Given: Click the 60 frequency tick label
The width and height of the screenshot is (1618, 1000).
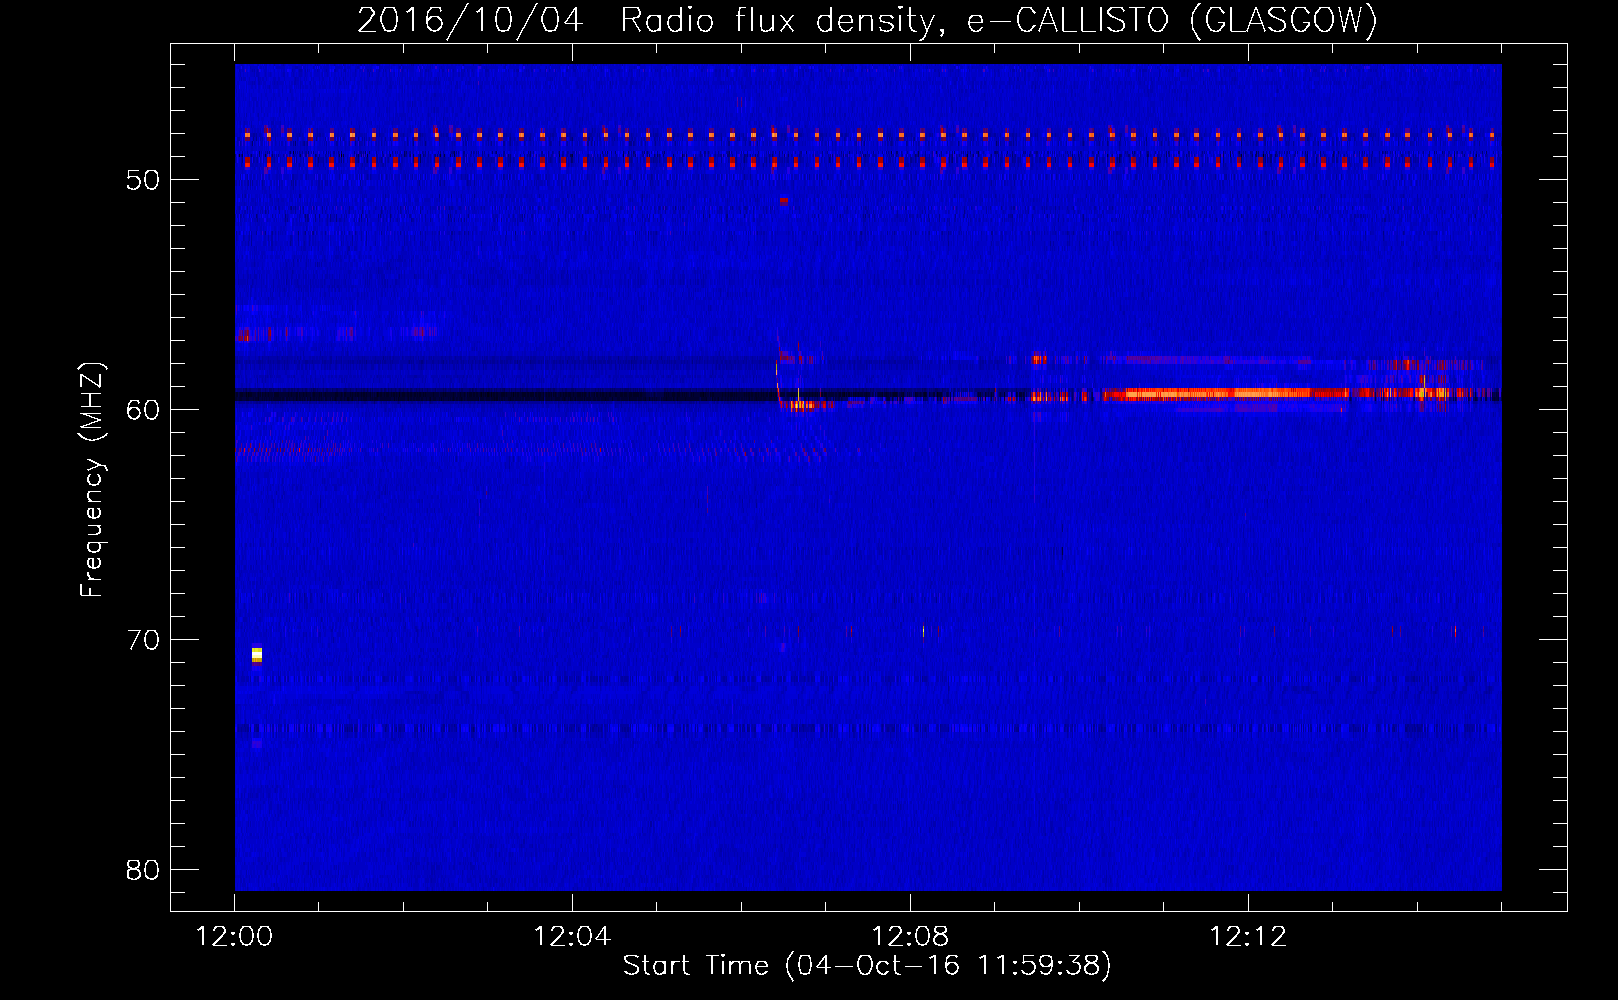Looking at the screenshot, I should tap(143, 410).
